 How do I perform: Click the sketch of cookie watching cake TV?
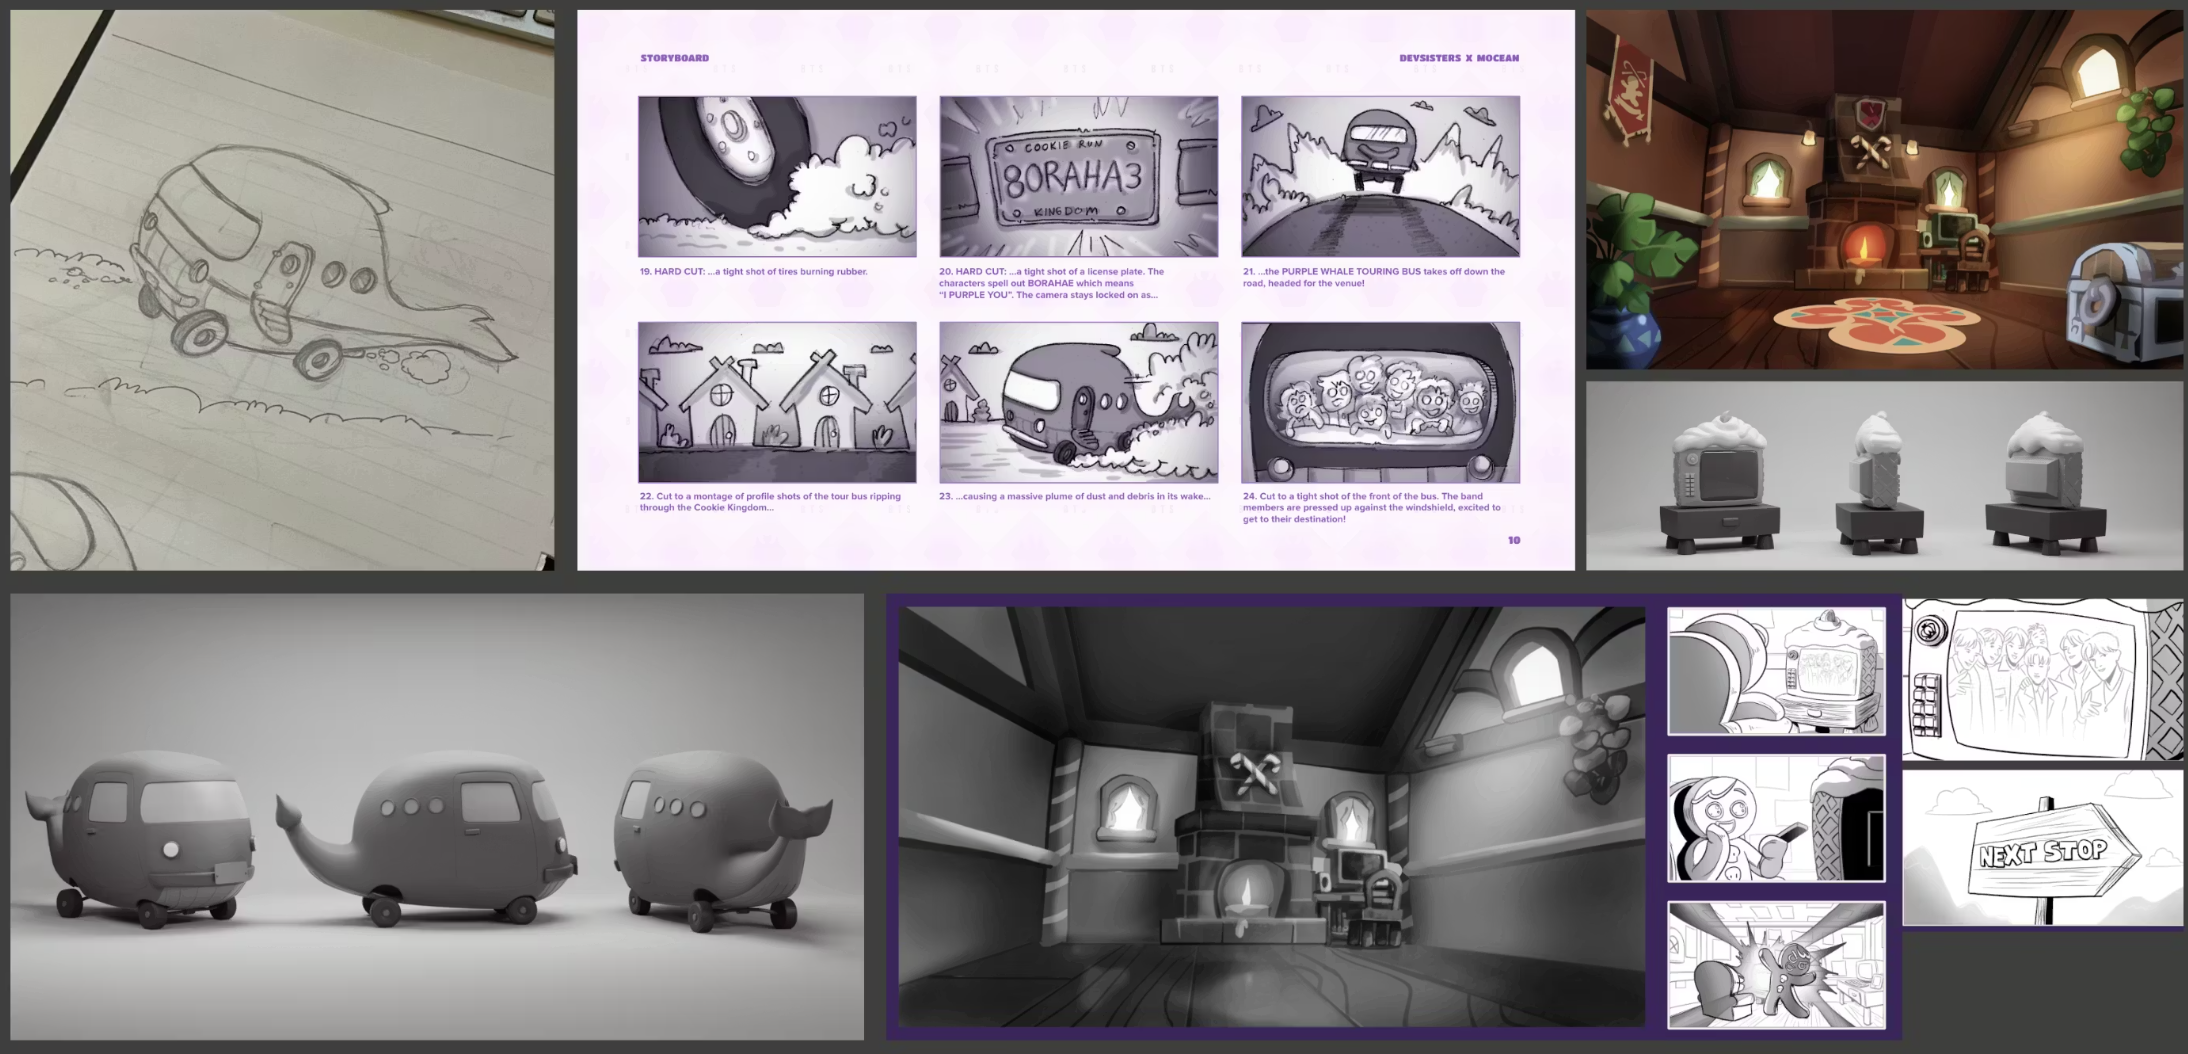coord(1776,671)
